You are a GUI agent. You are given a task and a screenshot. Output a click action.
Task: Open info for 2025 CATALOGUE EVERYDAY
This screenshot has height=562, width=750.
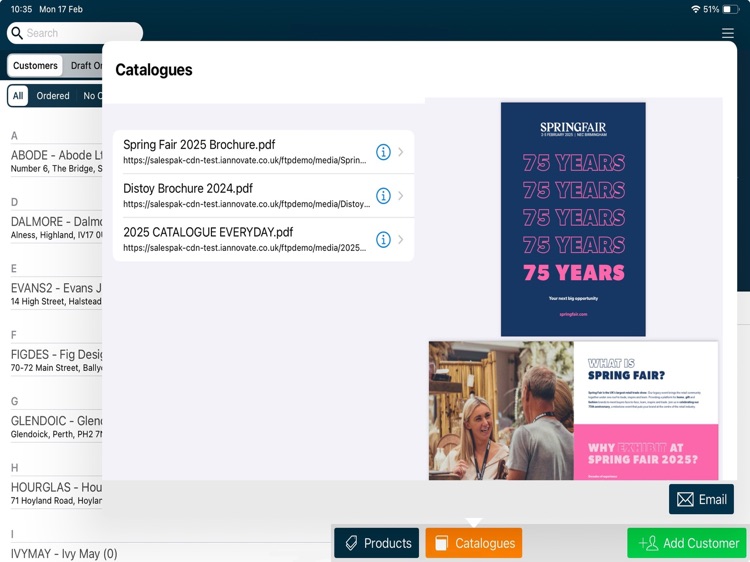(x=383, y=240)
